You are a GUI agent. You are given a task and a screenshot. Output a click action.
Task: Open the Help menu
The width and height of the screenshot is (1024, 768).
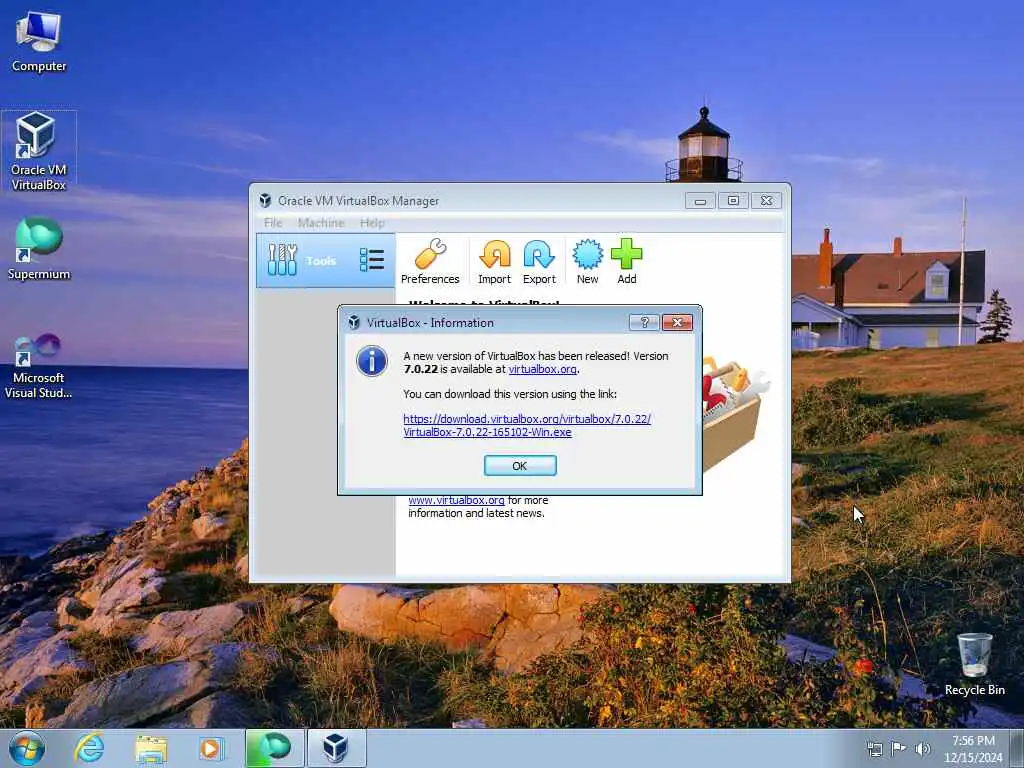[372, 223]
